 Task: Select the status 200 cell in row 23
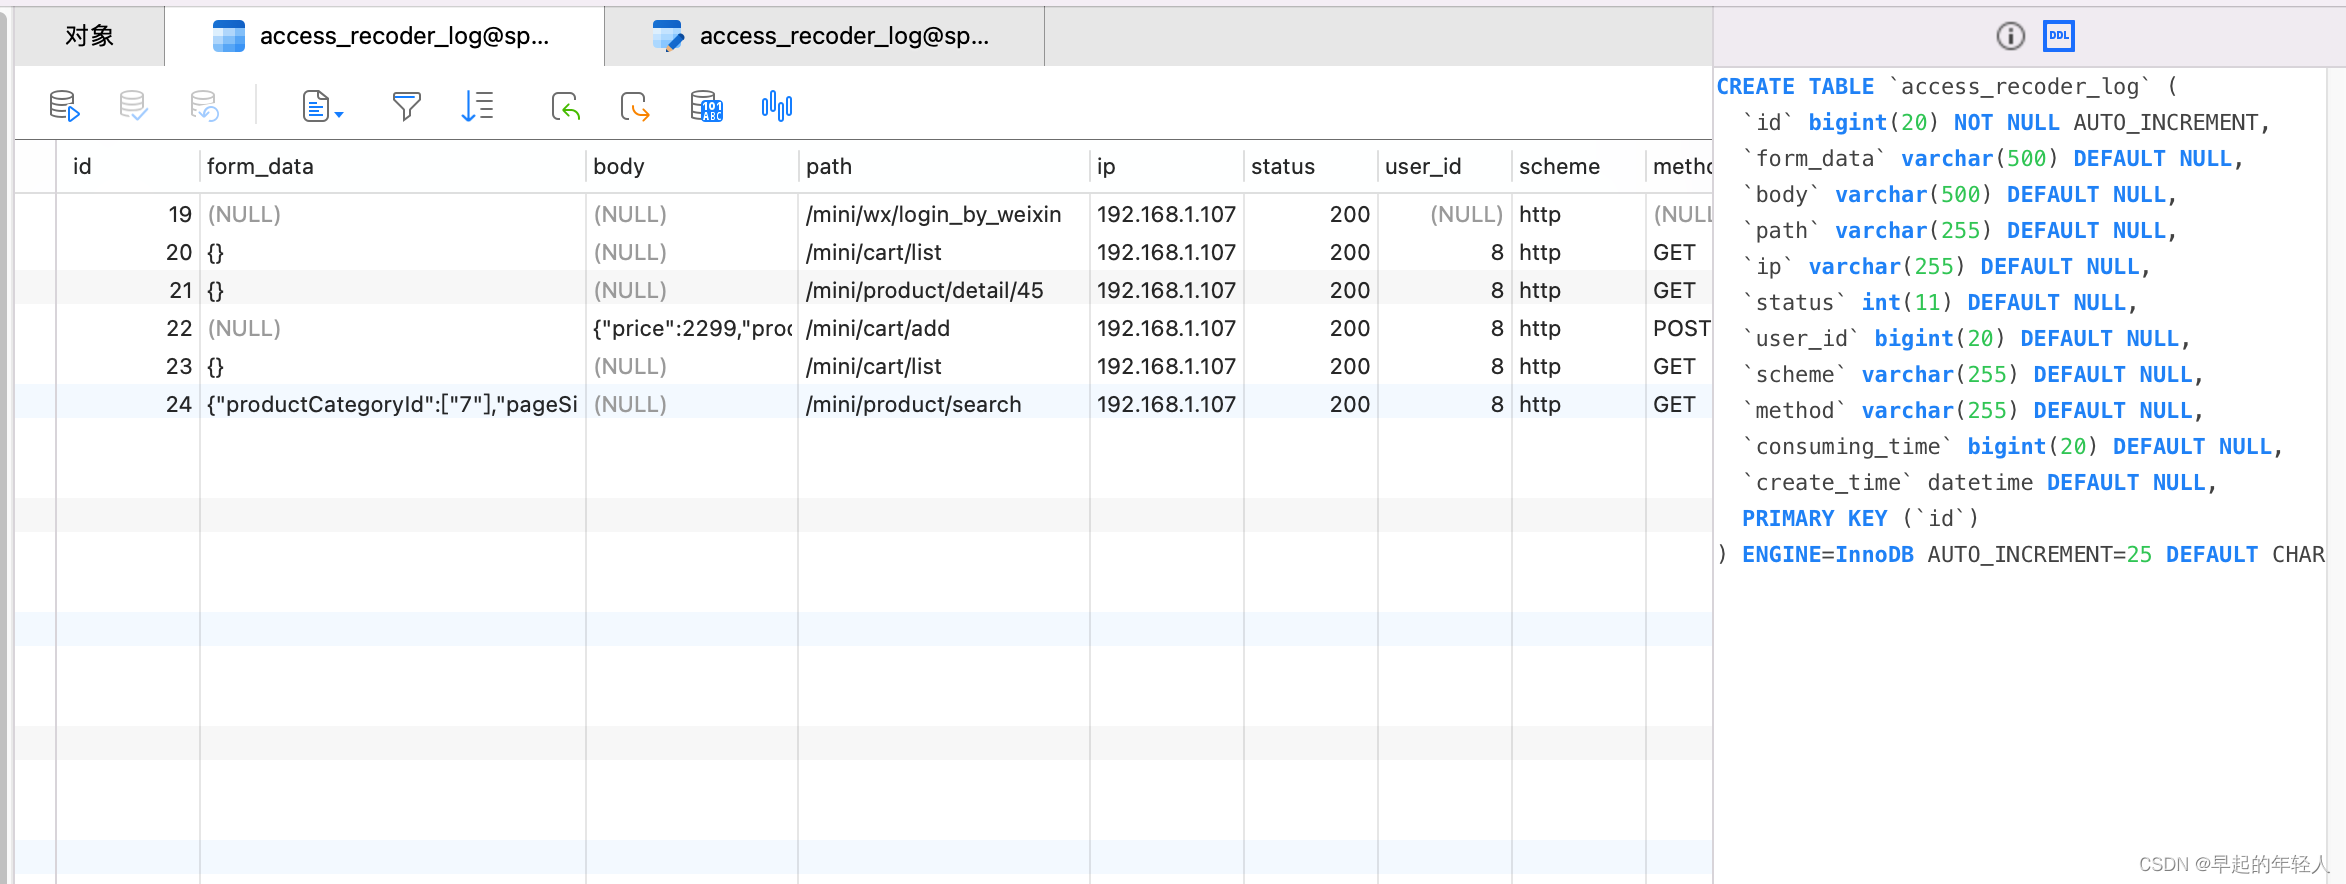(1311, 366)
